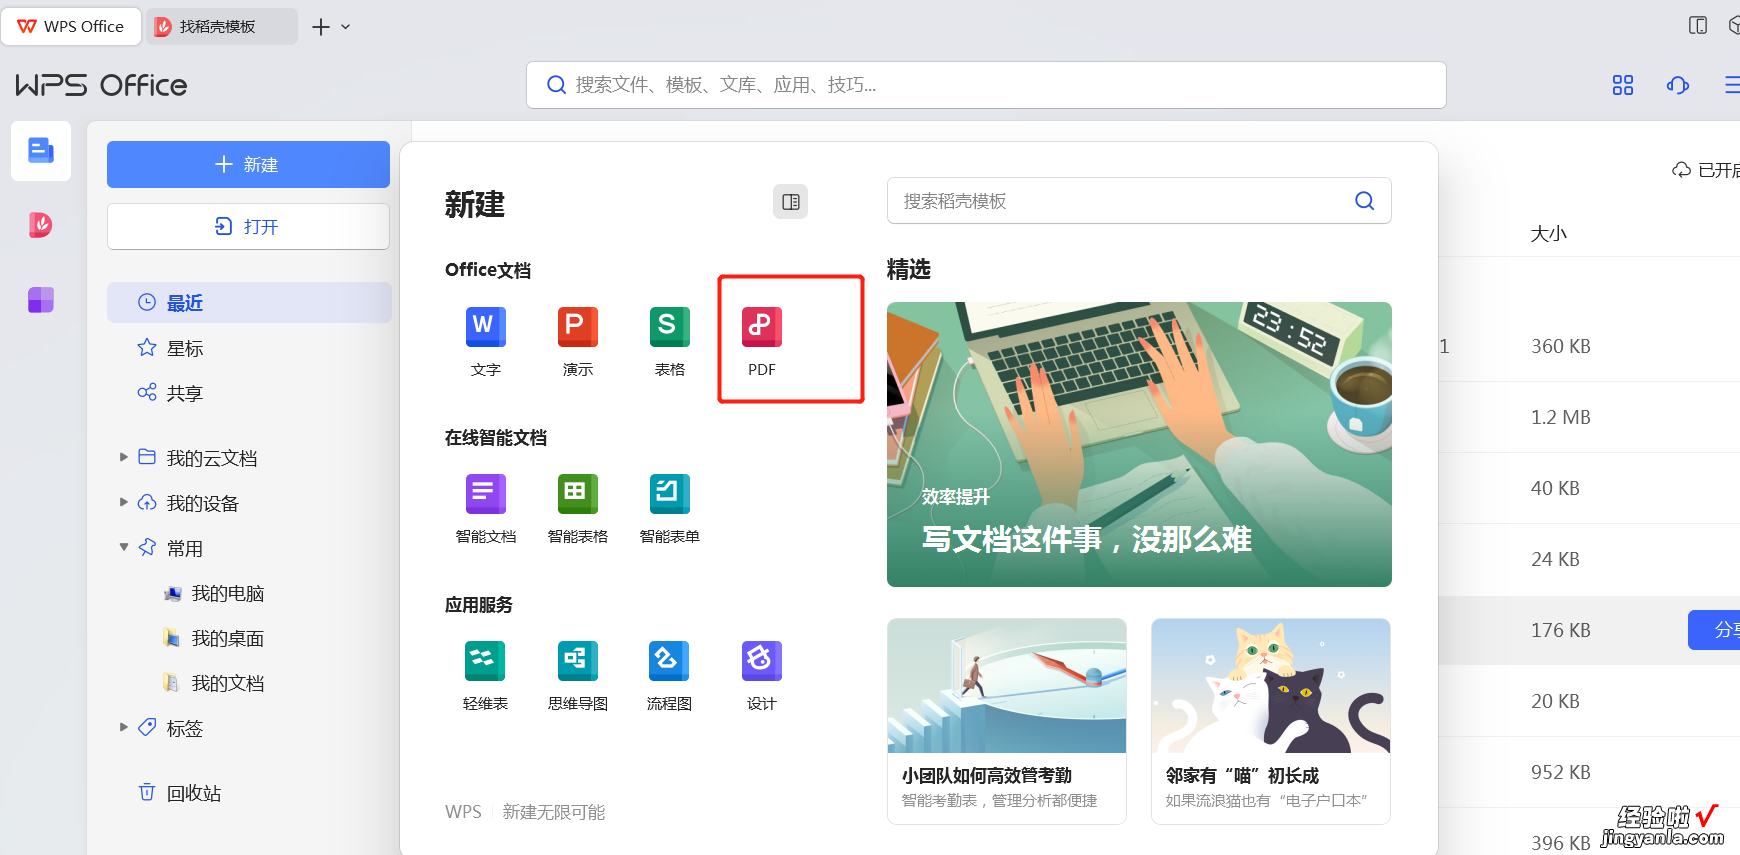
Task: Switch to WPS Office tab
Action: [x=71, y=26]
